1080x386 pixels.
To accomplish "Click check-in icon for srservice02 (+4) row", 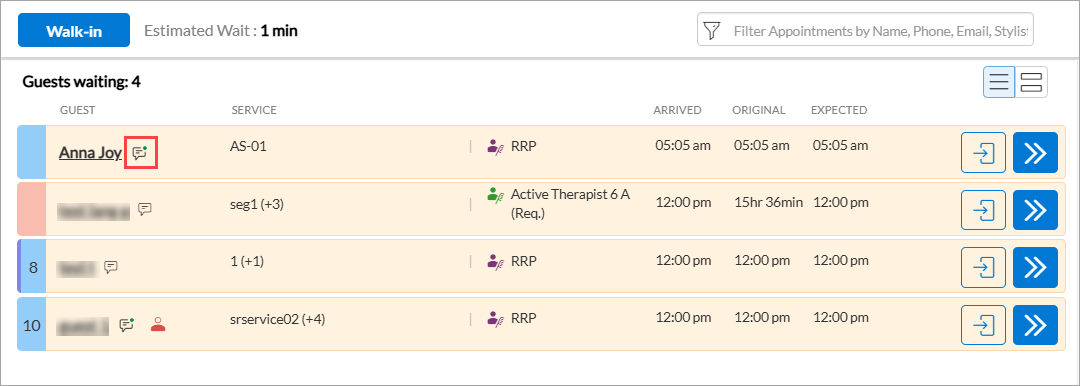I will tap(983, 325).
